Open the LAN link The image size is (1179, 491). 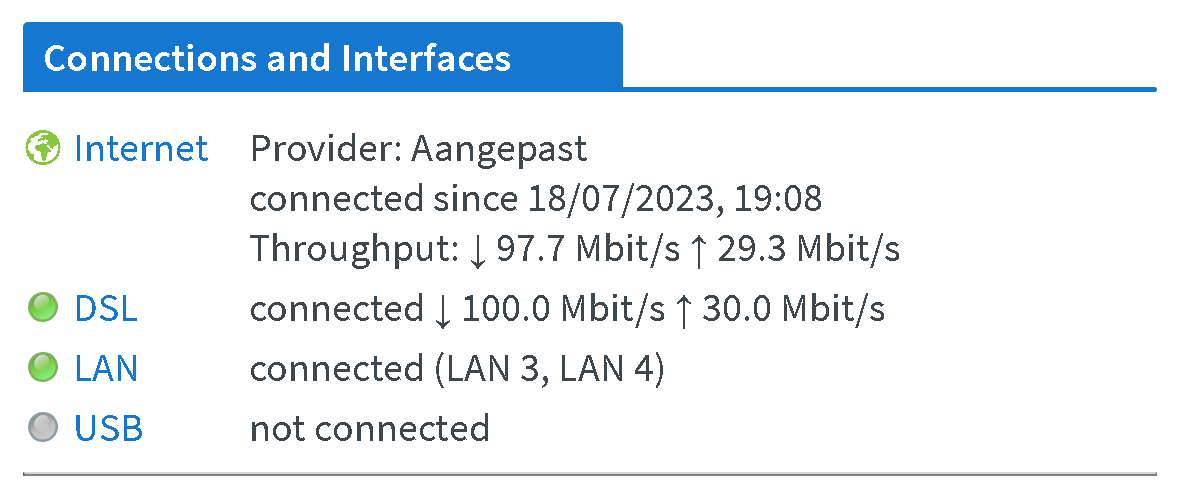coord(106,369)
